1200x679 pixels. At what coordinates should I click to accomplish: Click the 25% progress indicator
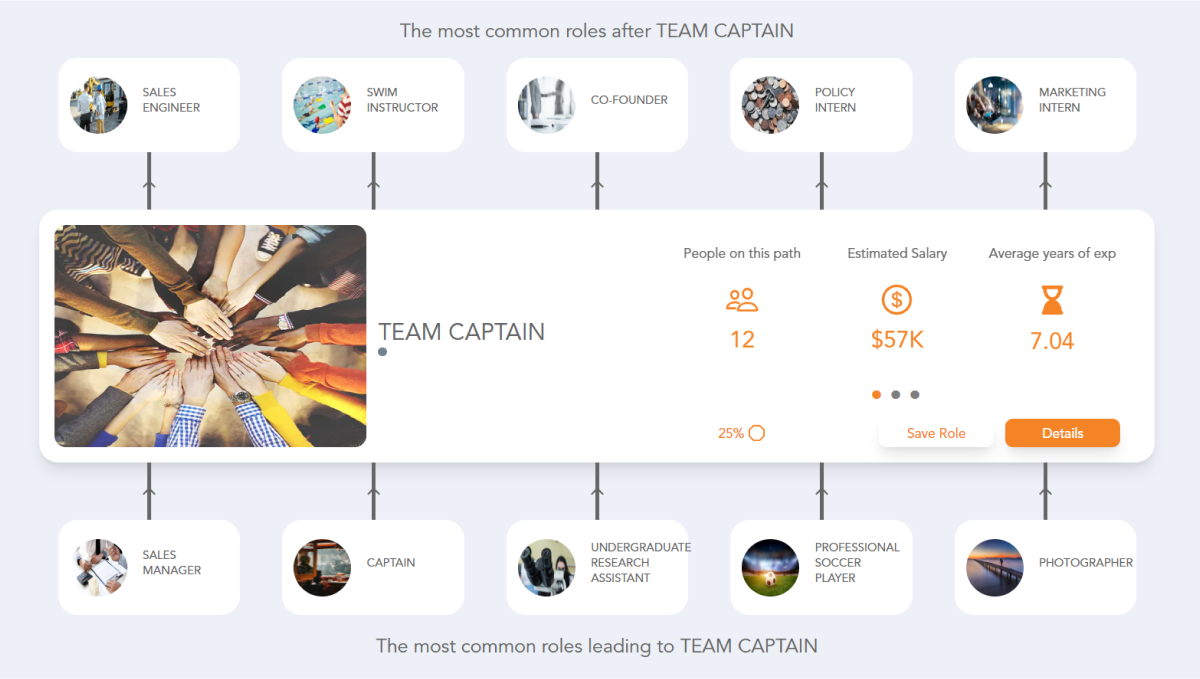(742, 433)
